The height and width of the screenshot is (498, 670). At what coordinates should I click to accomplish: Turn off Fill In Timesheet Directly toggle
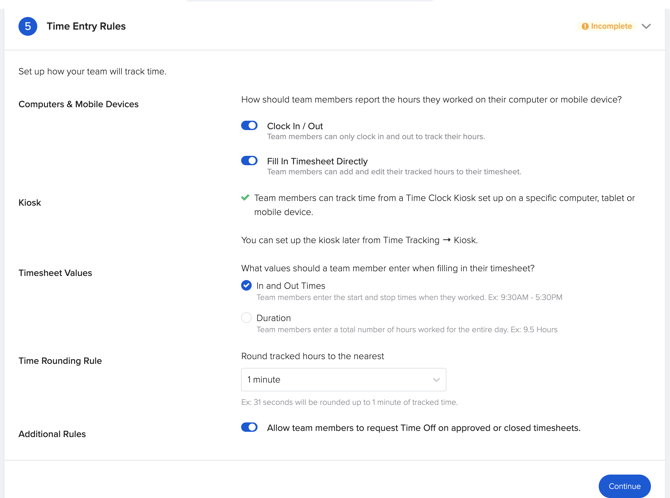(x=249, y=160)
